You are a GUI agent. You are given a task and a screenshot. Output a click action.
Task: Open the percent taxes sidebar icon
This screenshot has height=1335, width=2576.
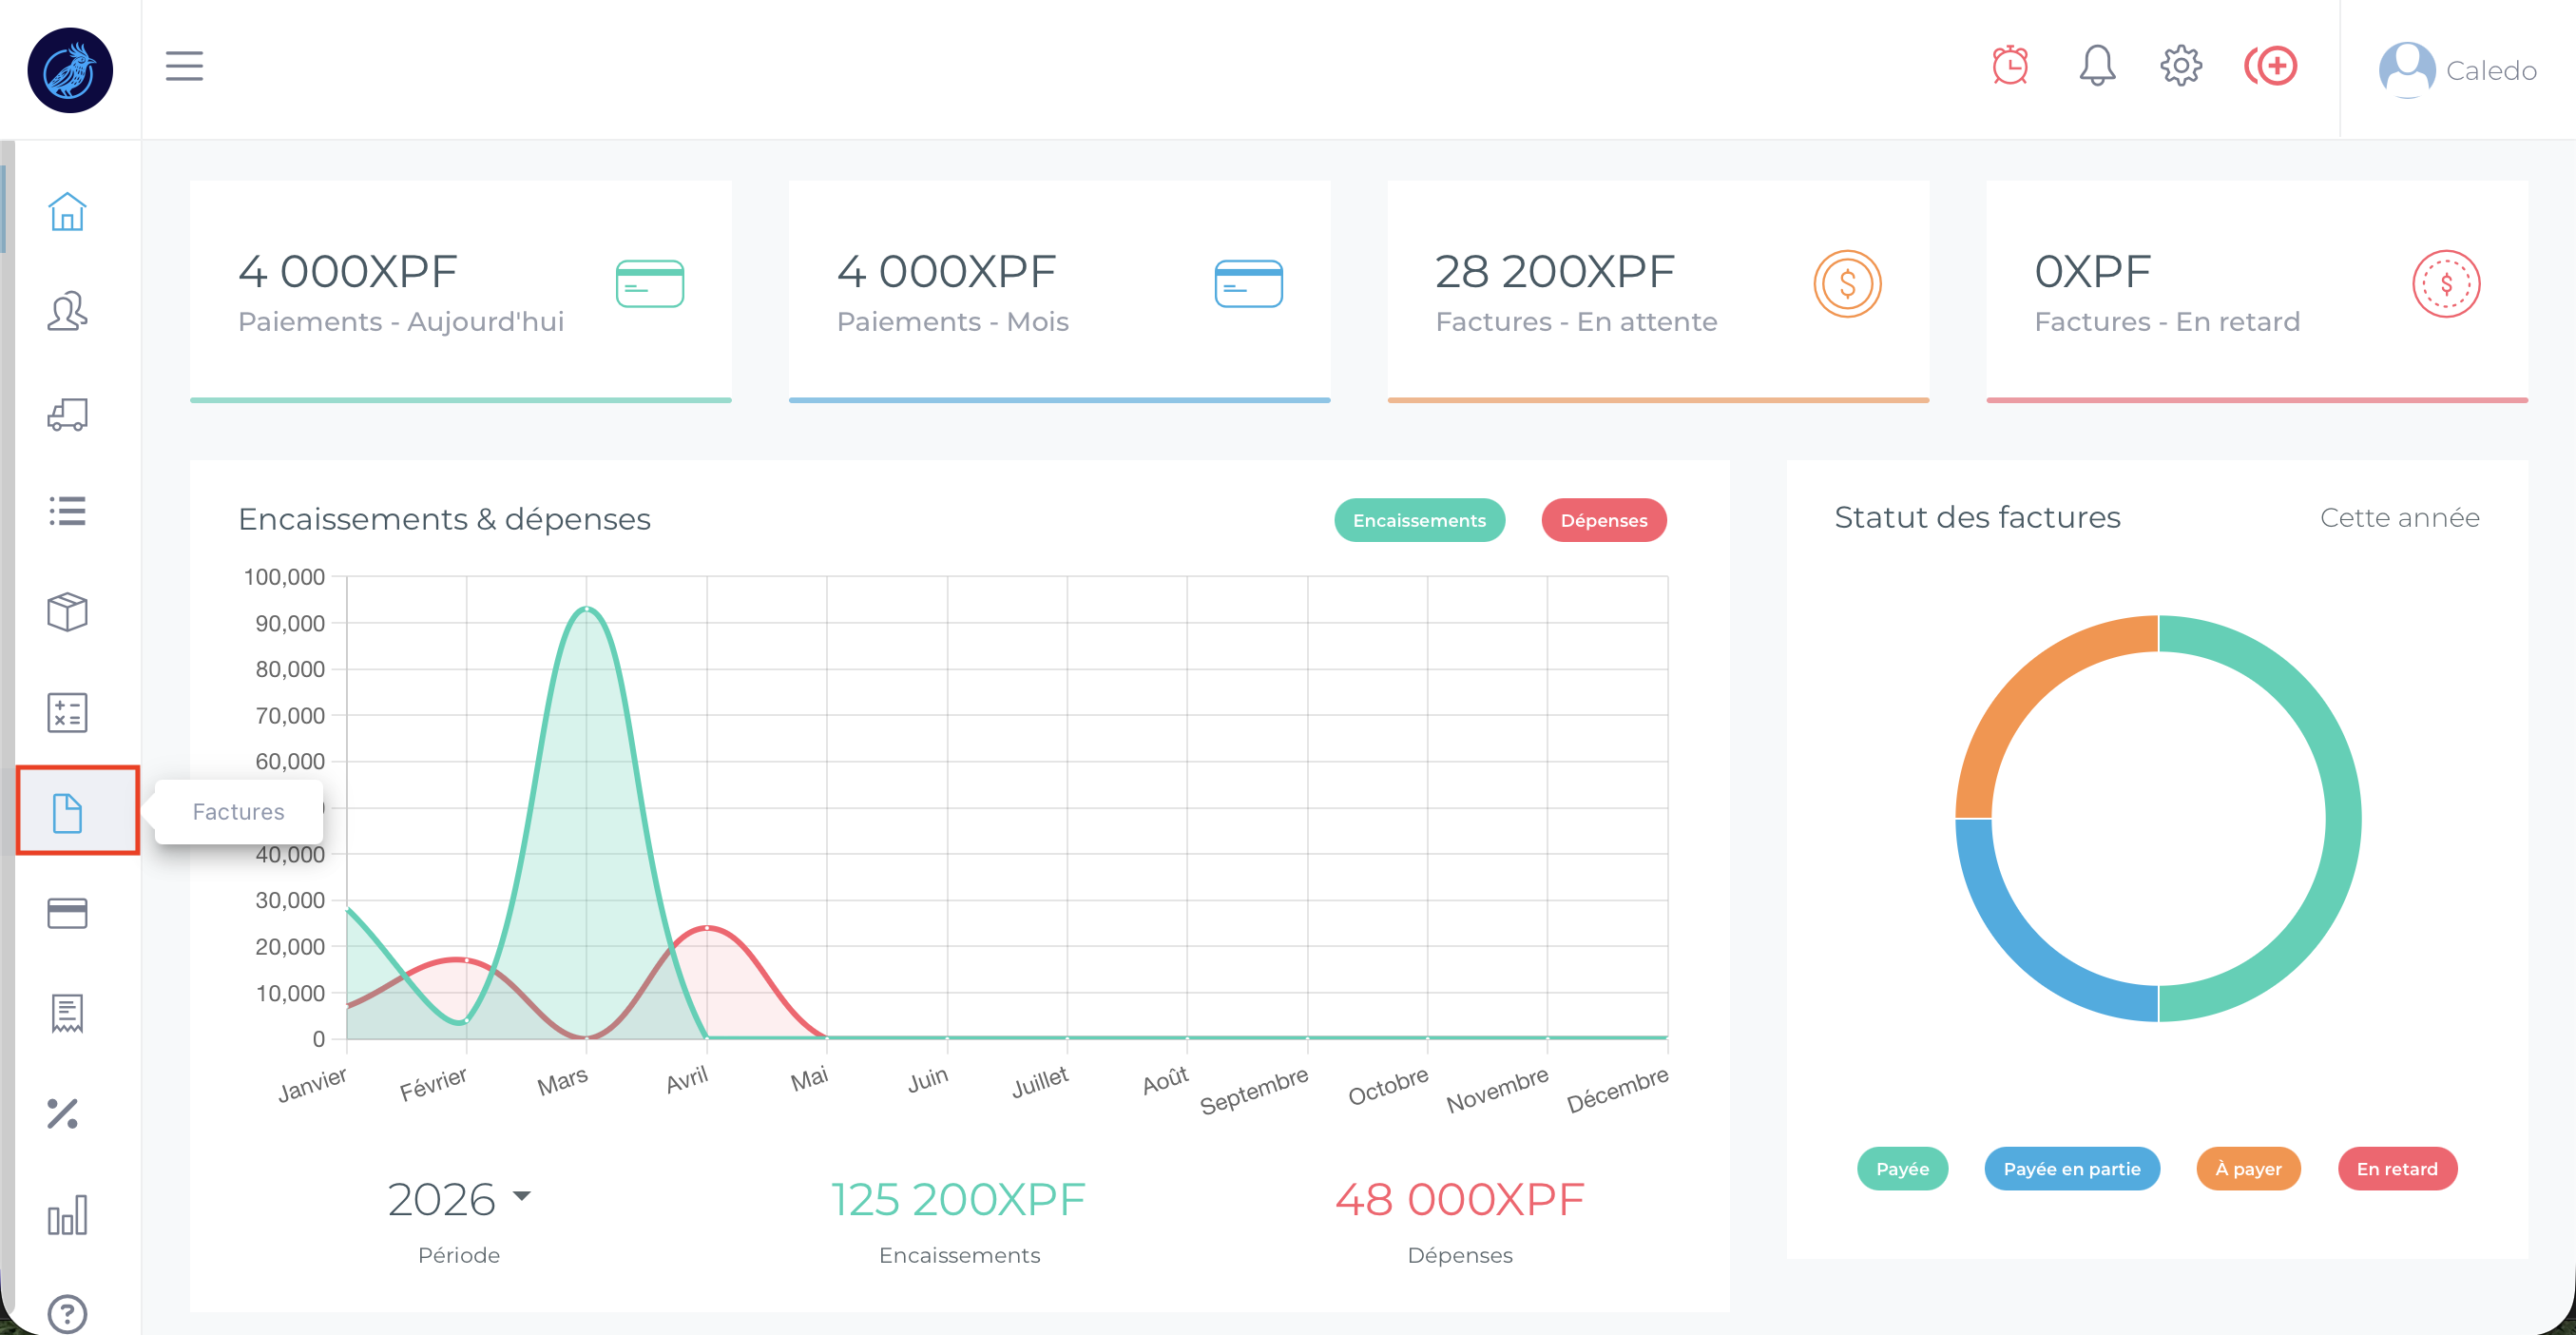tap(63, 1113)
